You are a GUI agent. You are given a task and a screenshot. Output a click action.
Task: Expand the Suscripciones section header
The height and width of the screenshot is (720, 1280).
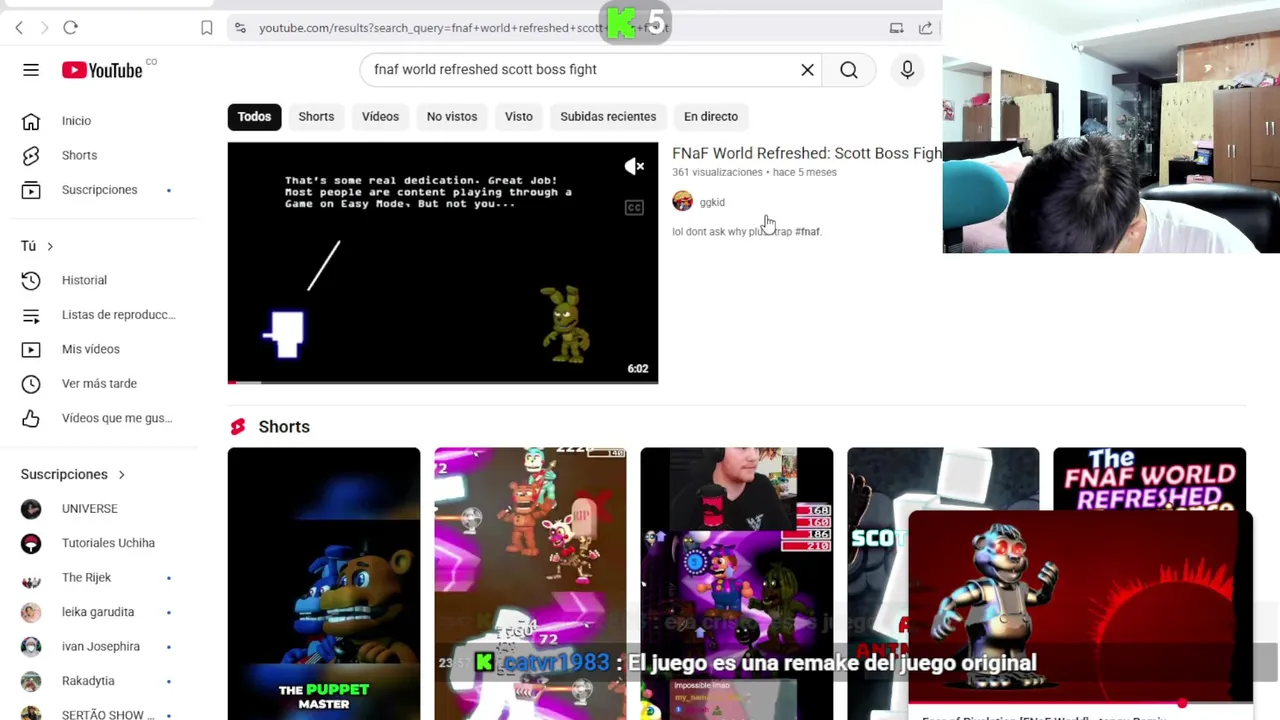[73, 474]
